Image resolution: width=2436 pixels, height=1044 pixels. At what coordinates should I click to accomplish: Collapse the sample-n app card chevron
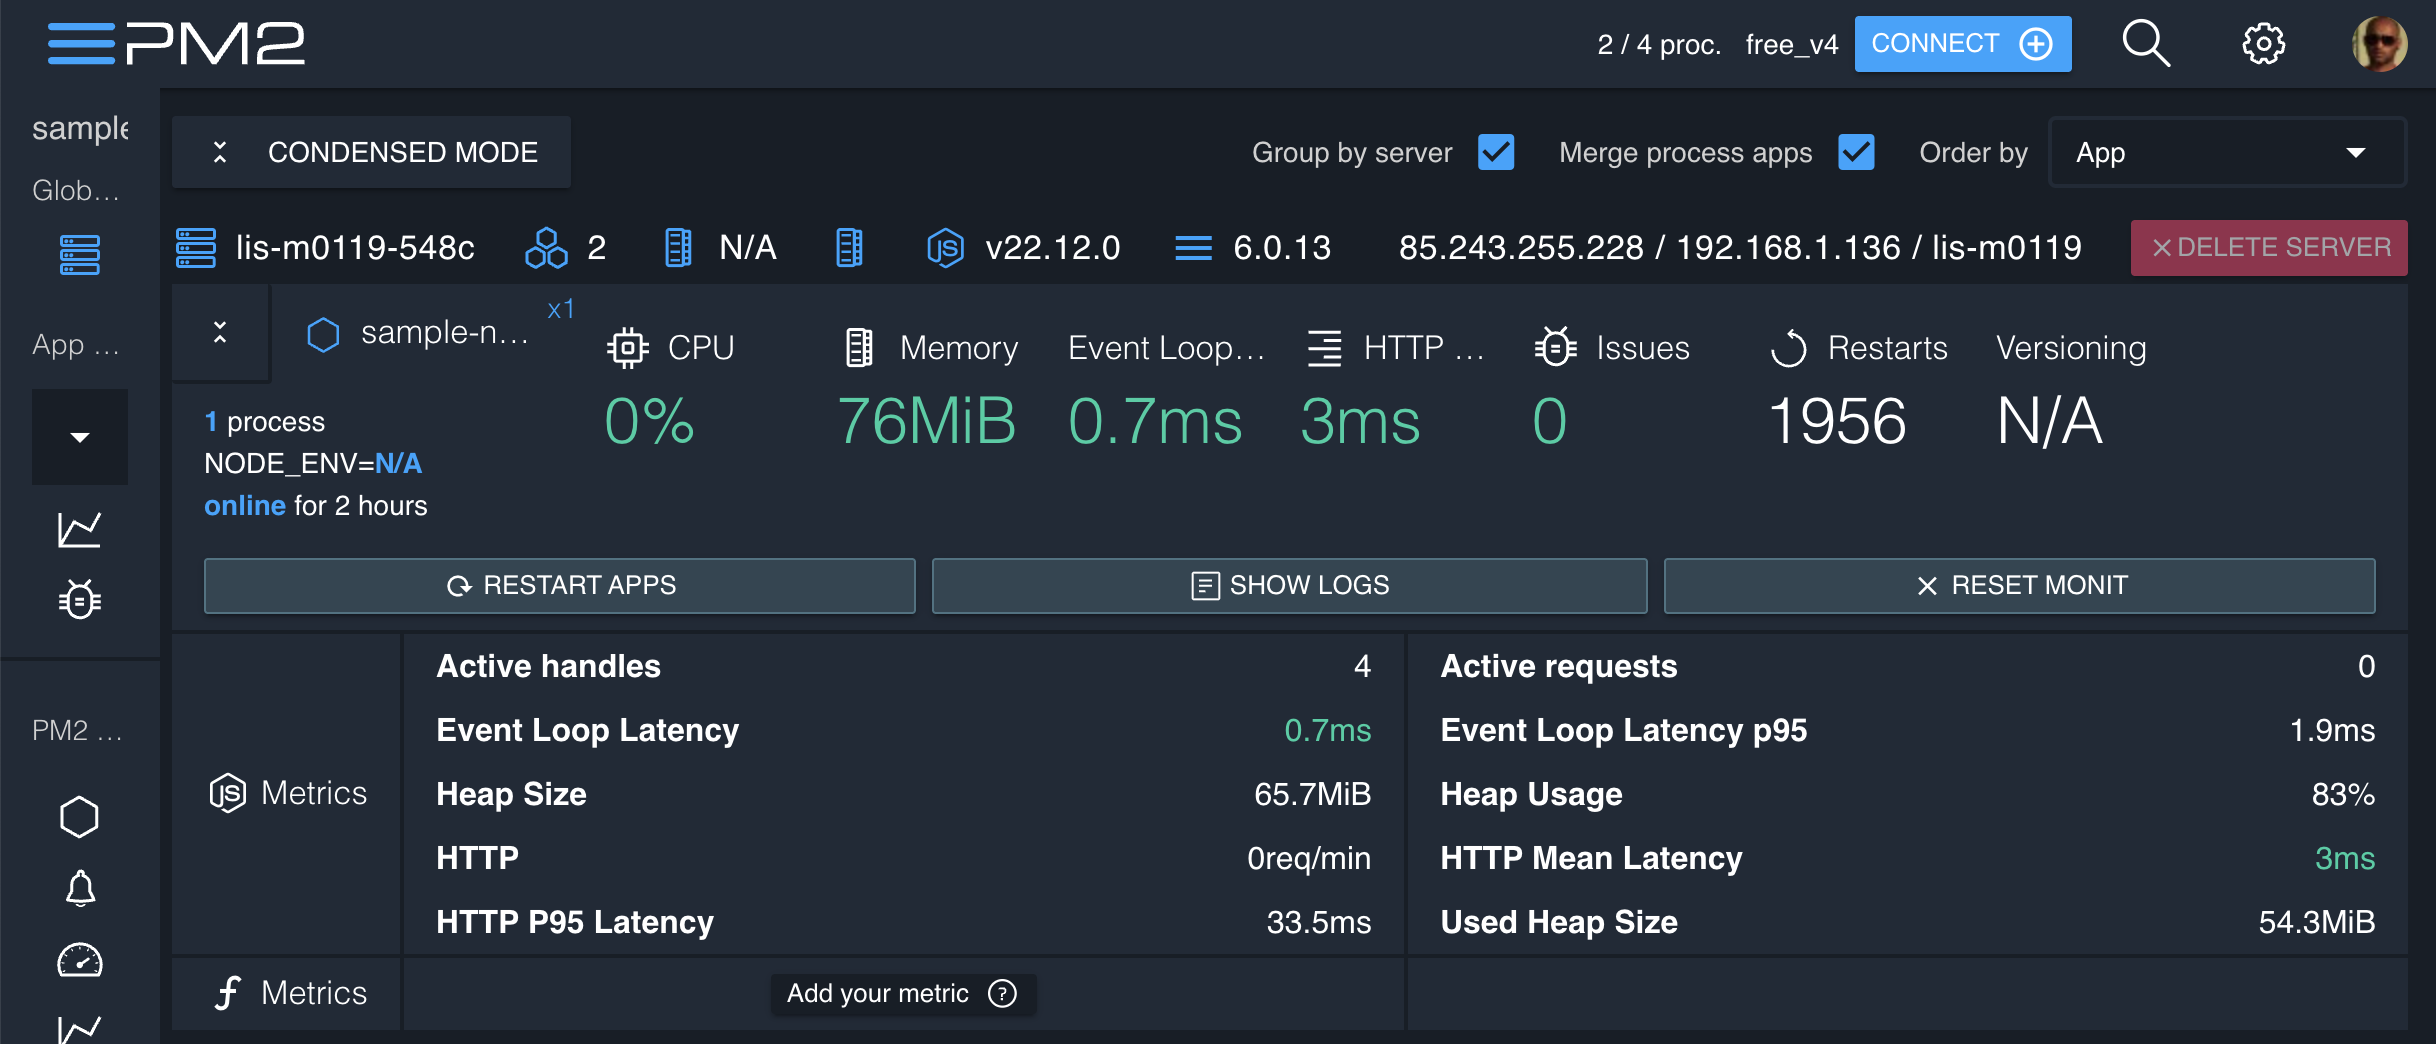pos(220,333)
